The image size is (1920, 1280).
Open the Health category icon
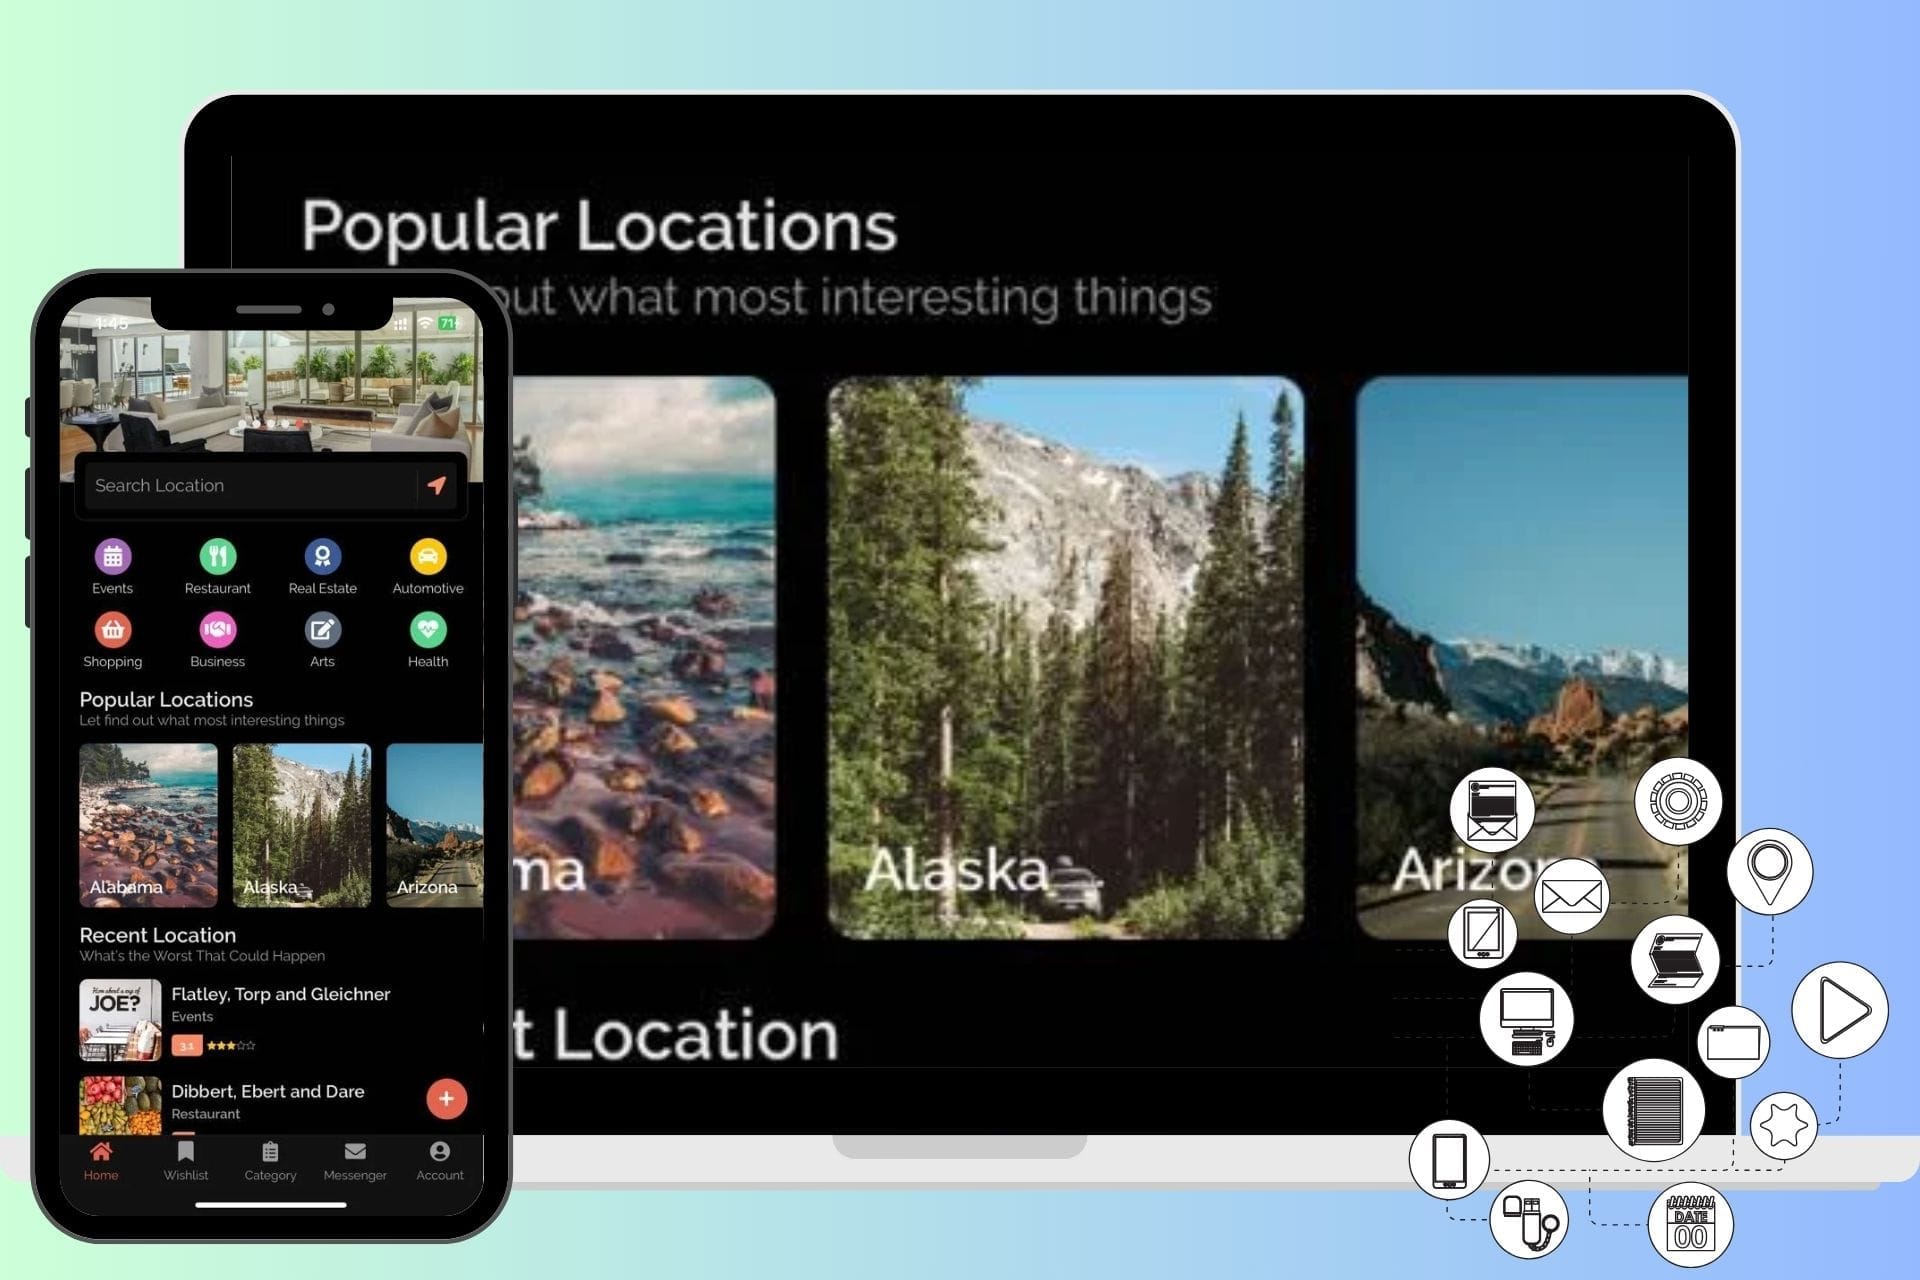(428, 629)
